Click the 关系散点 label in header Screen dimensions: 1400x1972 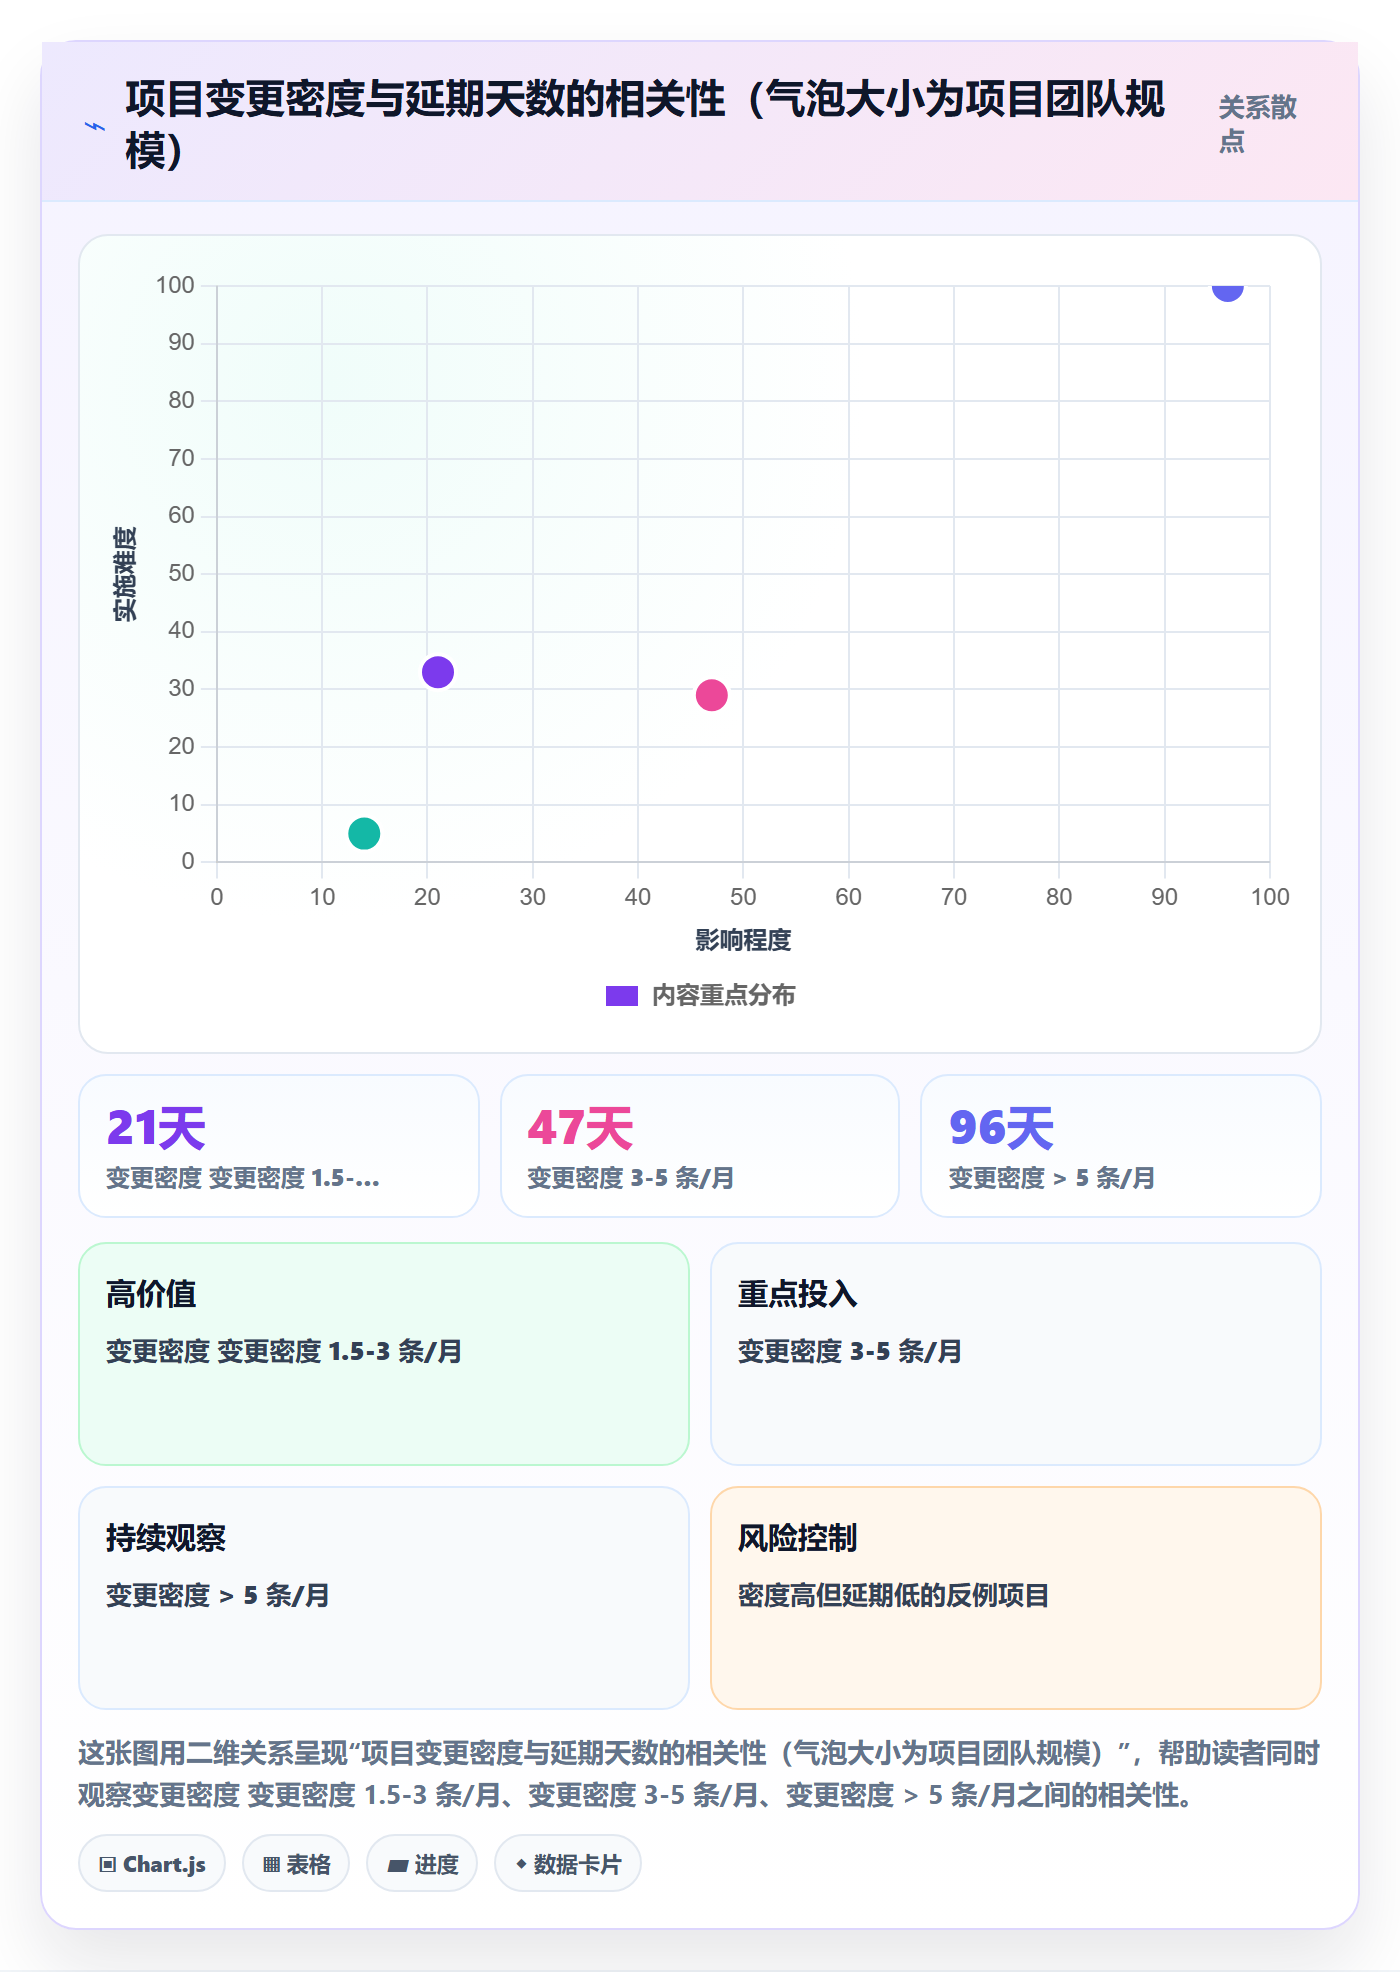[1257, 124]
